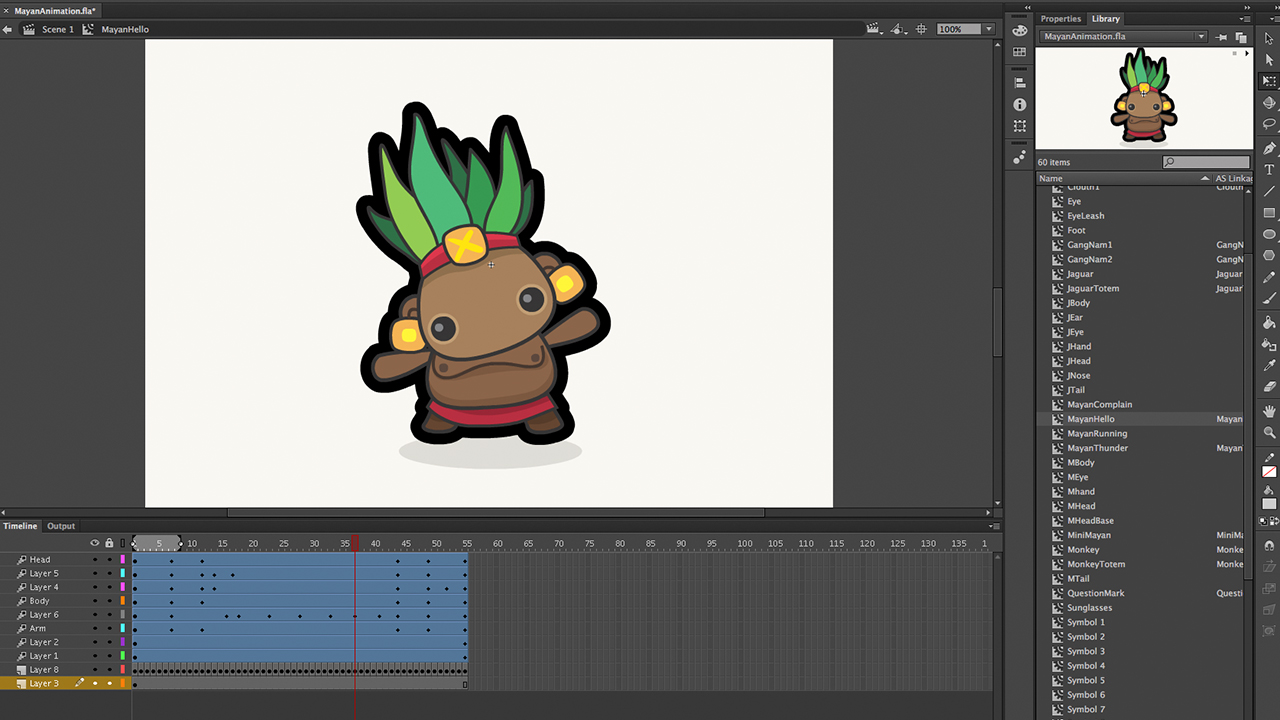Lock the Body layer

[x=109, y=601]
